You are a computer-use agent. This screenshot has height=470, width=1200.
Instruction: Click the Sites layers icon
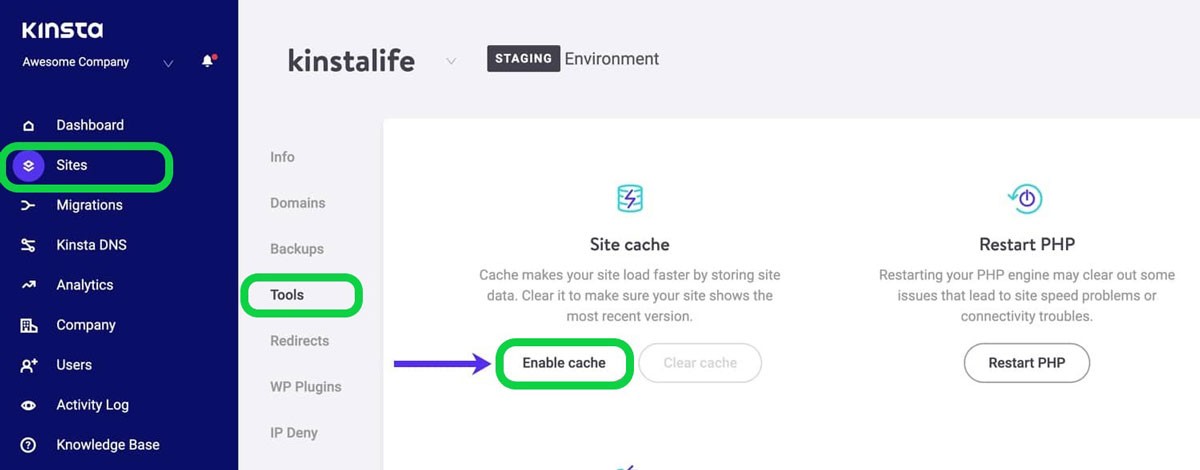tap(28, 166)
